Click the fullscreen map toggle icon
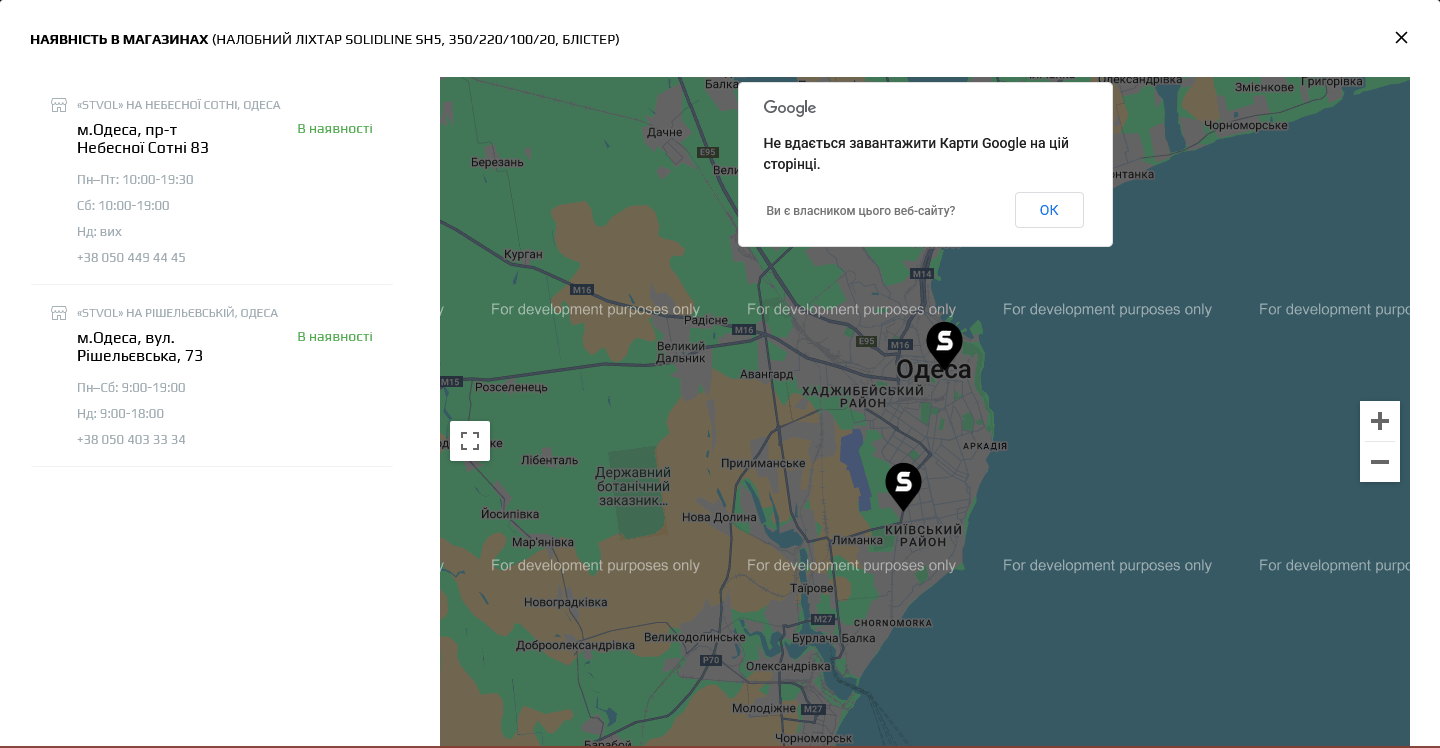 pyautogui.click(x=470, y=441)
